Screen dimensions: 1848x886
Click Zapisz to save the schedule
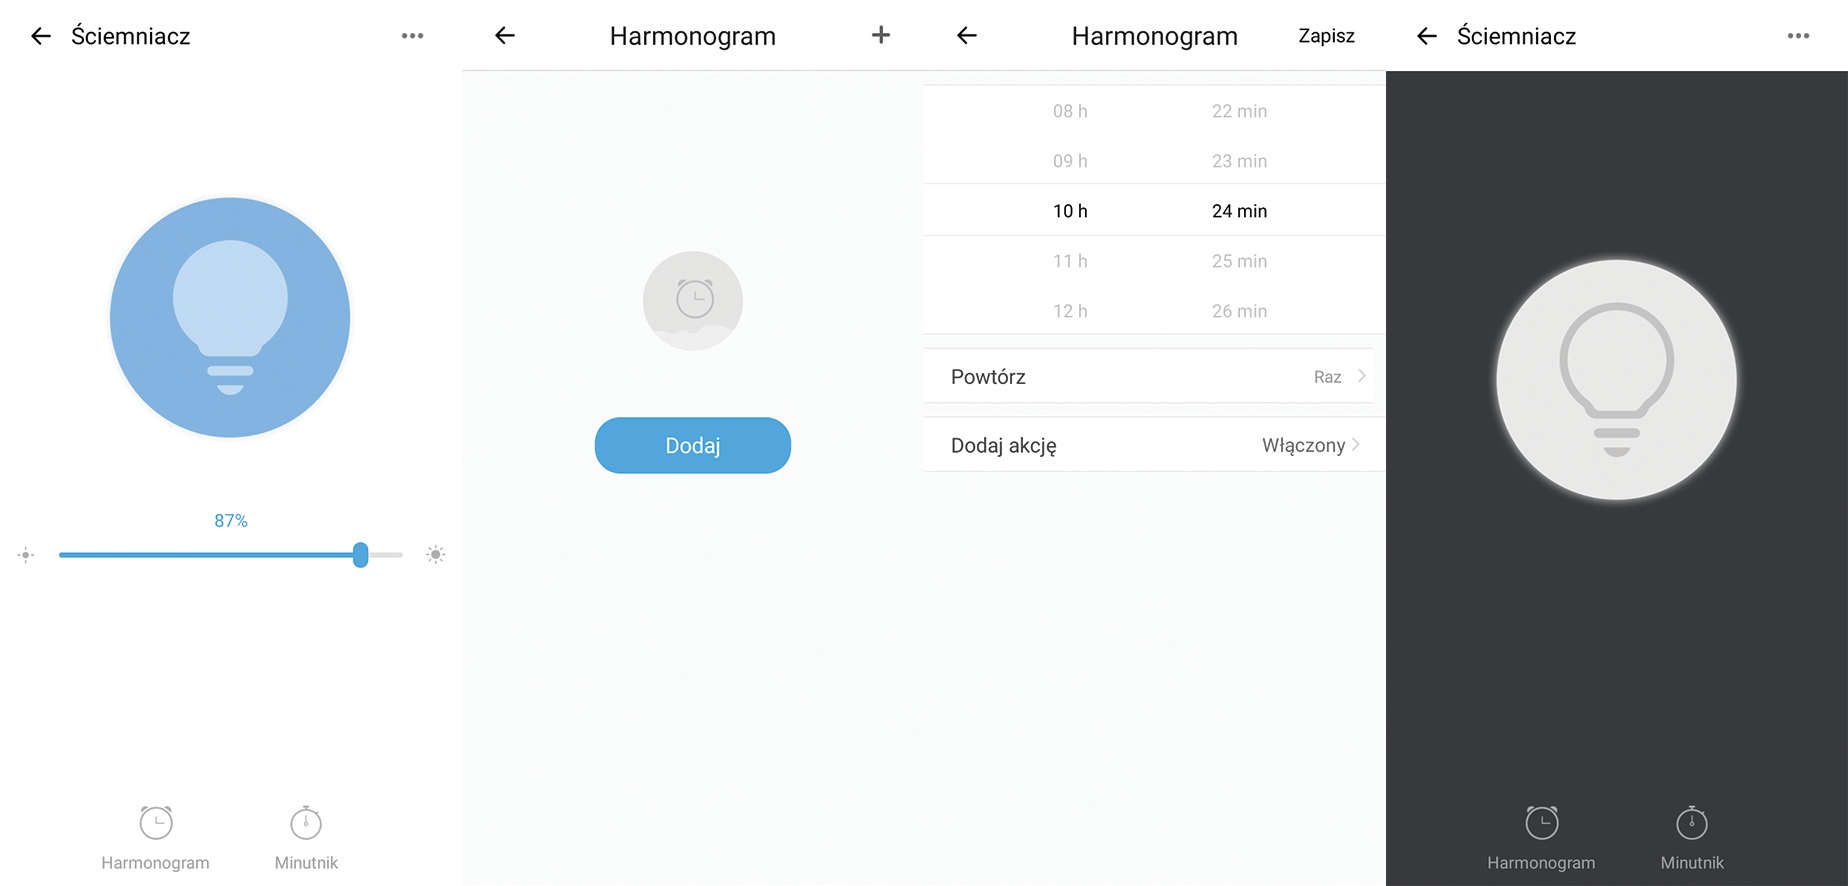pos(1326,36)
